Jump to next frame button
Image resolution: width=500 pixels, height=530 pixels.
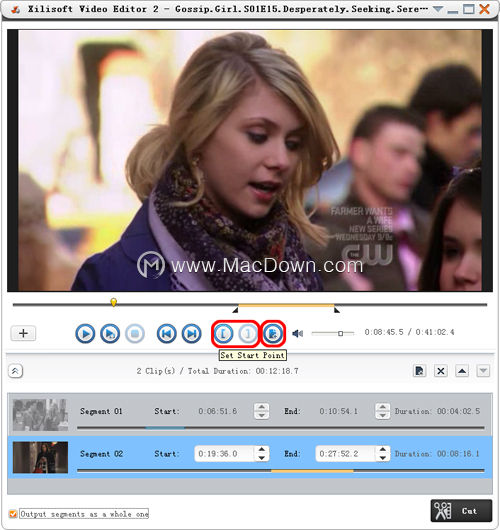pos(192,334)
